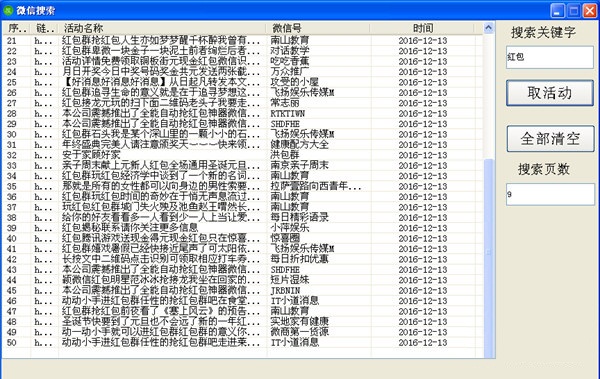
Task: Select row 27 by 常志丽
Action: [x=243, y=103]
